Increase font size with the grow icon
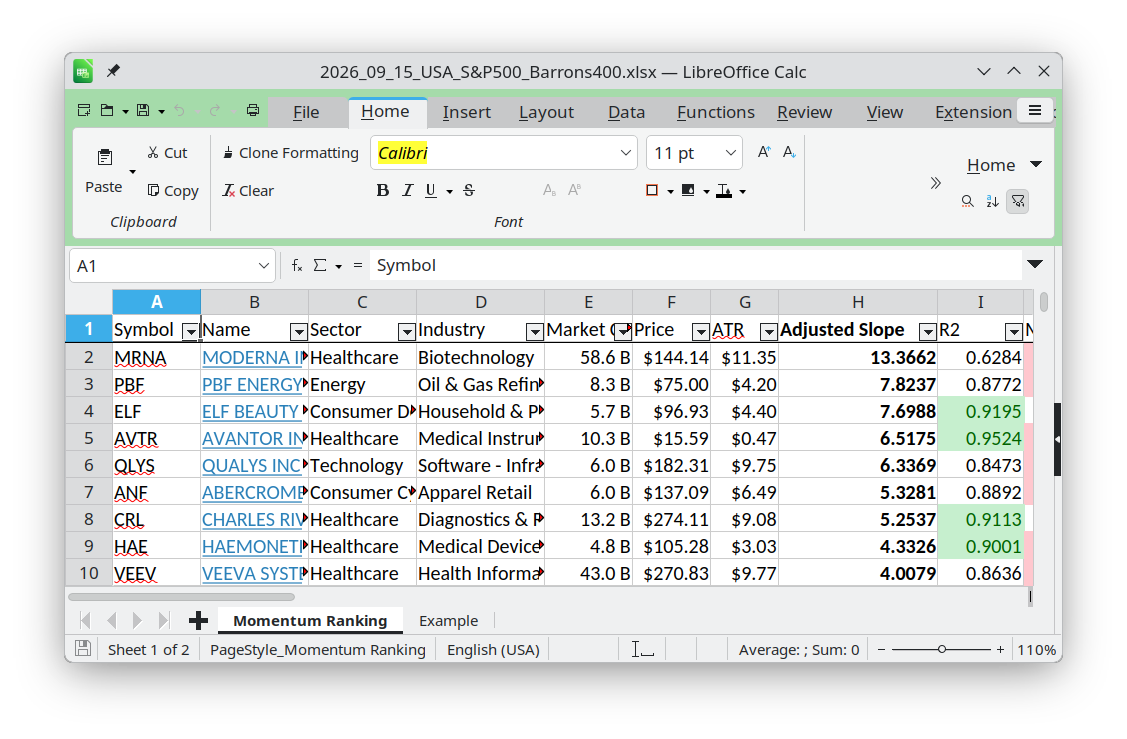 (764, 152)
